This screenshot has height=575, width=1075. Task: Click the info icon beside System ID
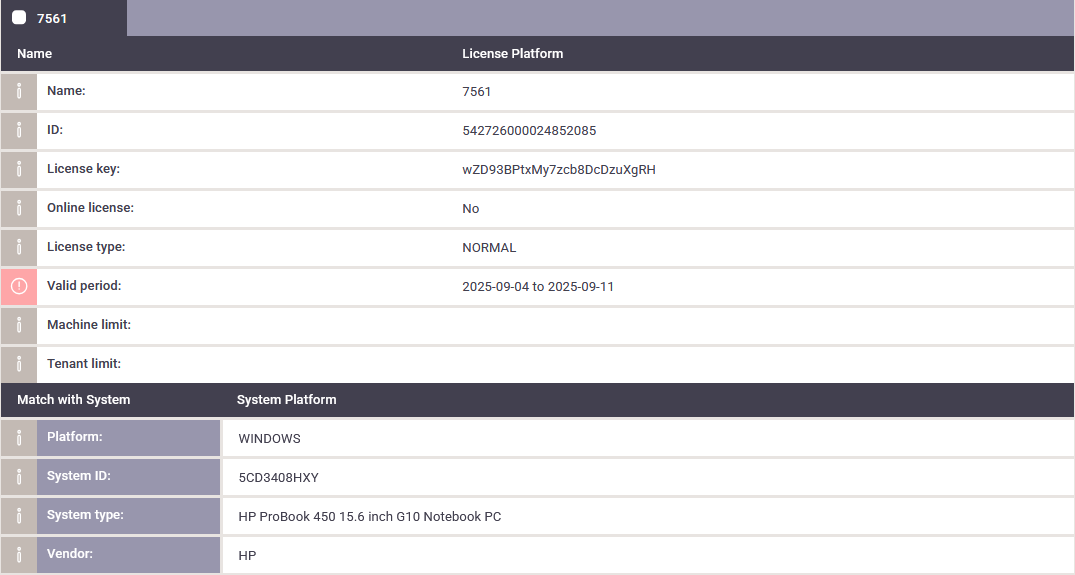coord(19,477)
